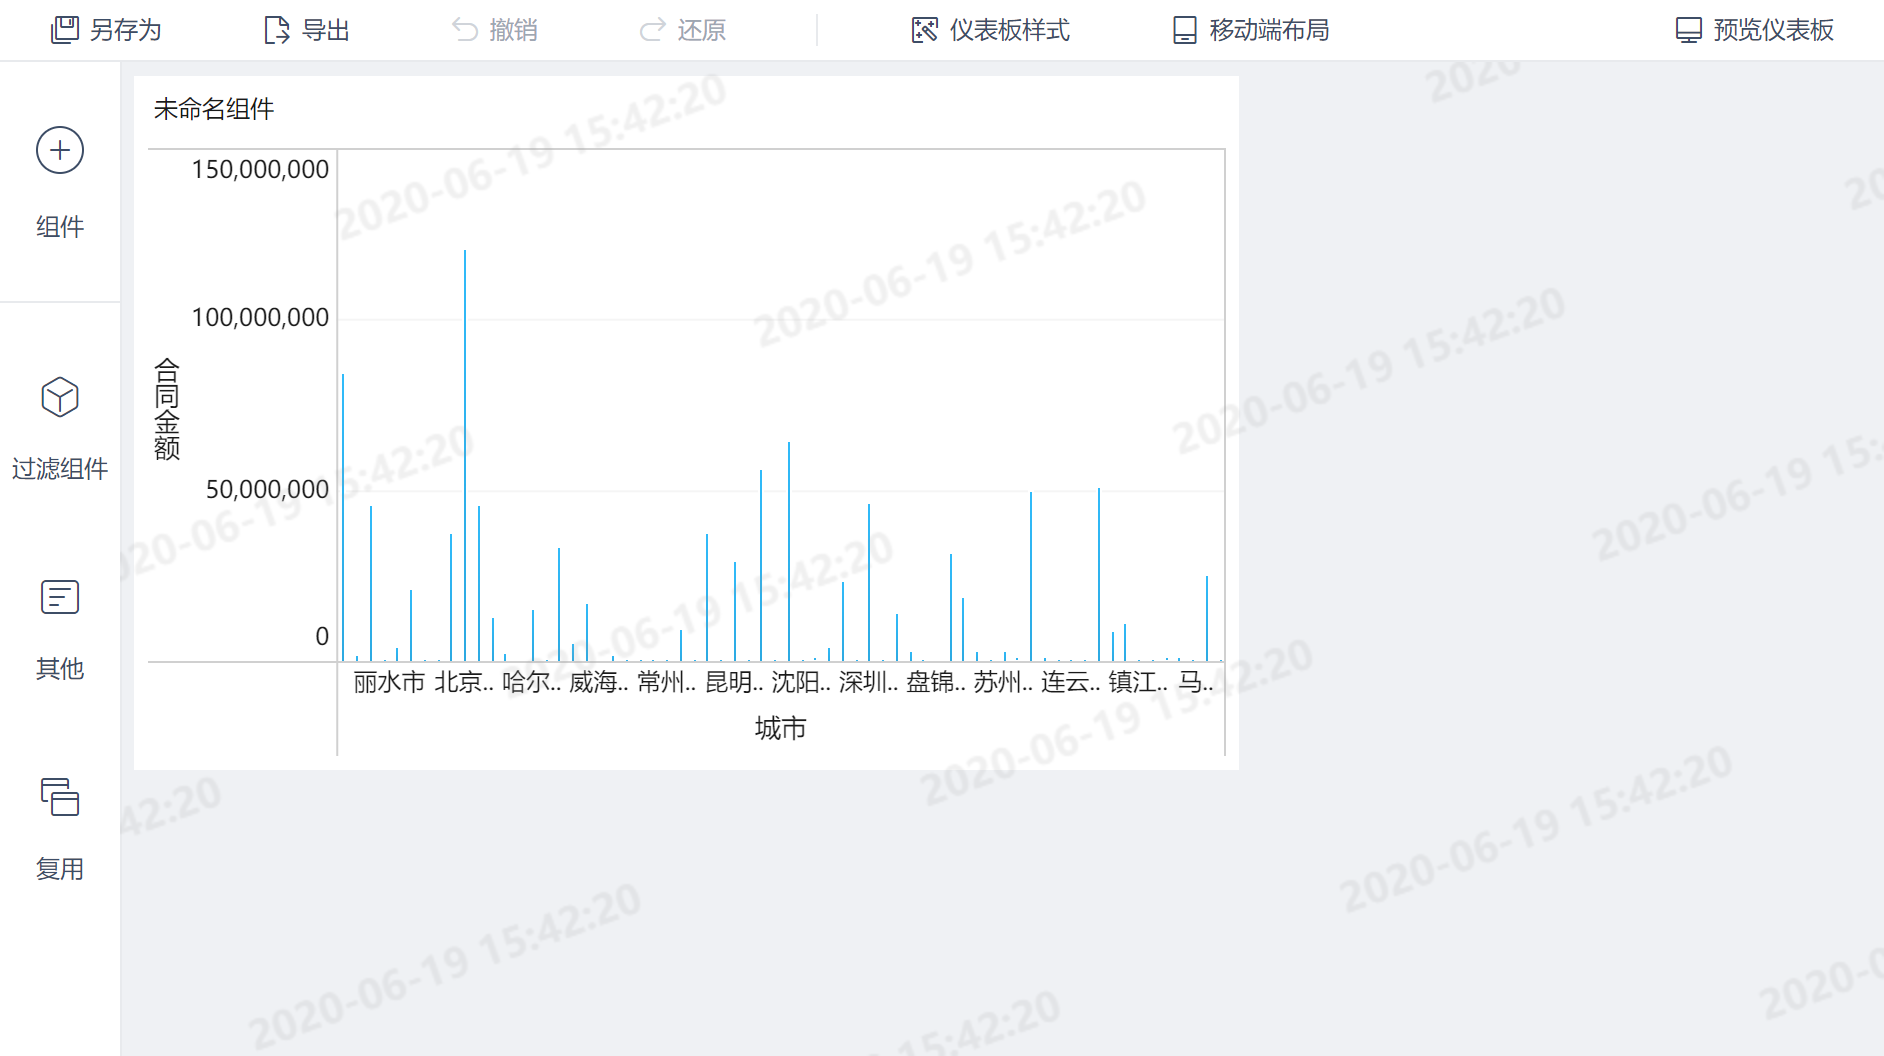Select the 组件 sidebar label
The width and height of the screenshot is (1884, 1056).
click(x=60, y=227)
